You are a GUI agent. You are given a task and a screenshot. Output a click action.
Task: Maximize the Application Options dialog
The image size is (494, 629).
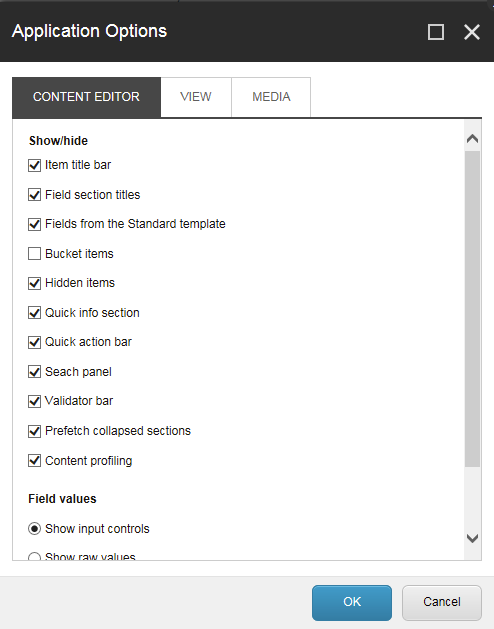click(x=436, y=32)
